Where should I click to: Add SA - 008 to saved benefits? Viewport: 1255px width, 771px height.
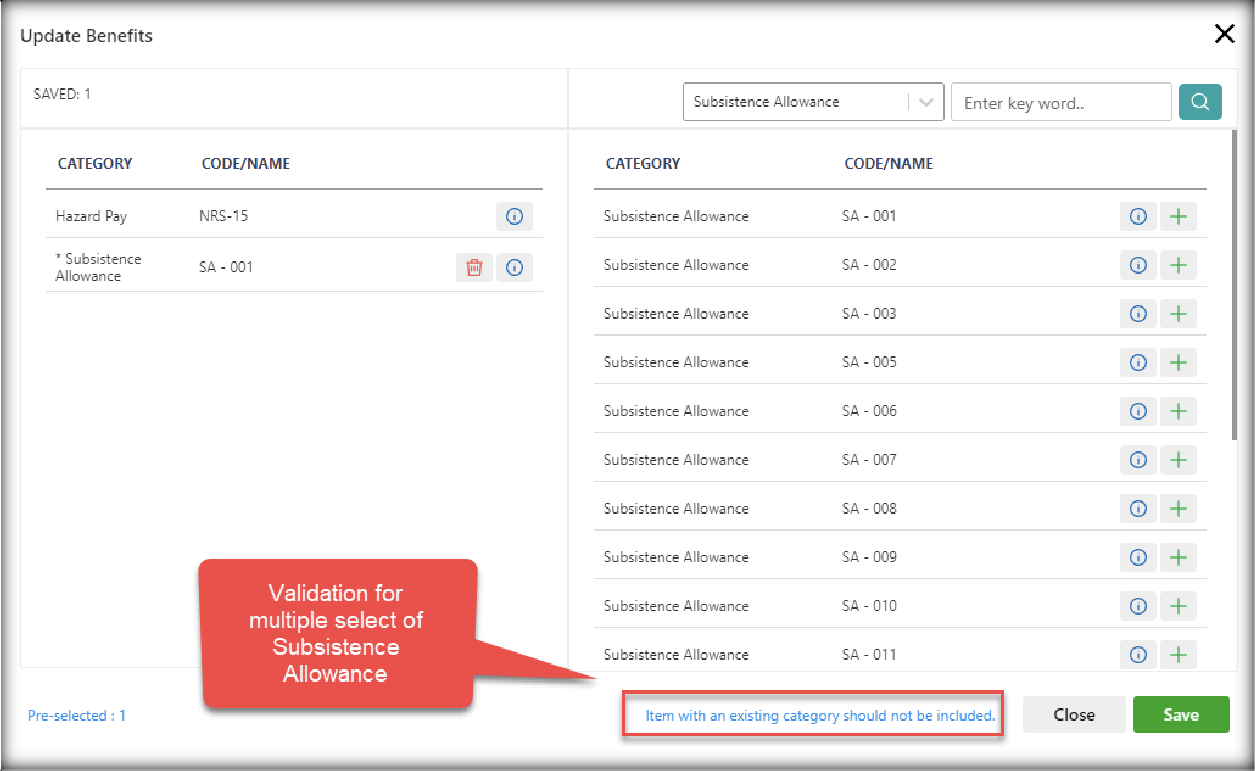click(1178, 509)
